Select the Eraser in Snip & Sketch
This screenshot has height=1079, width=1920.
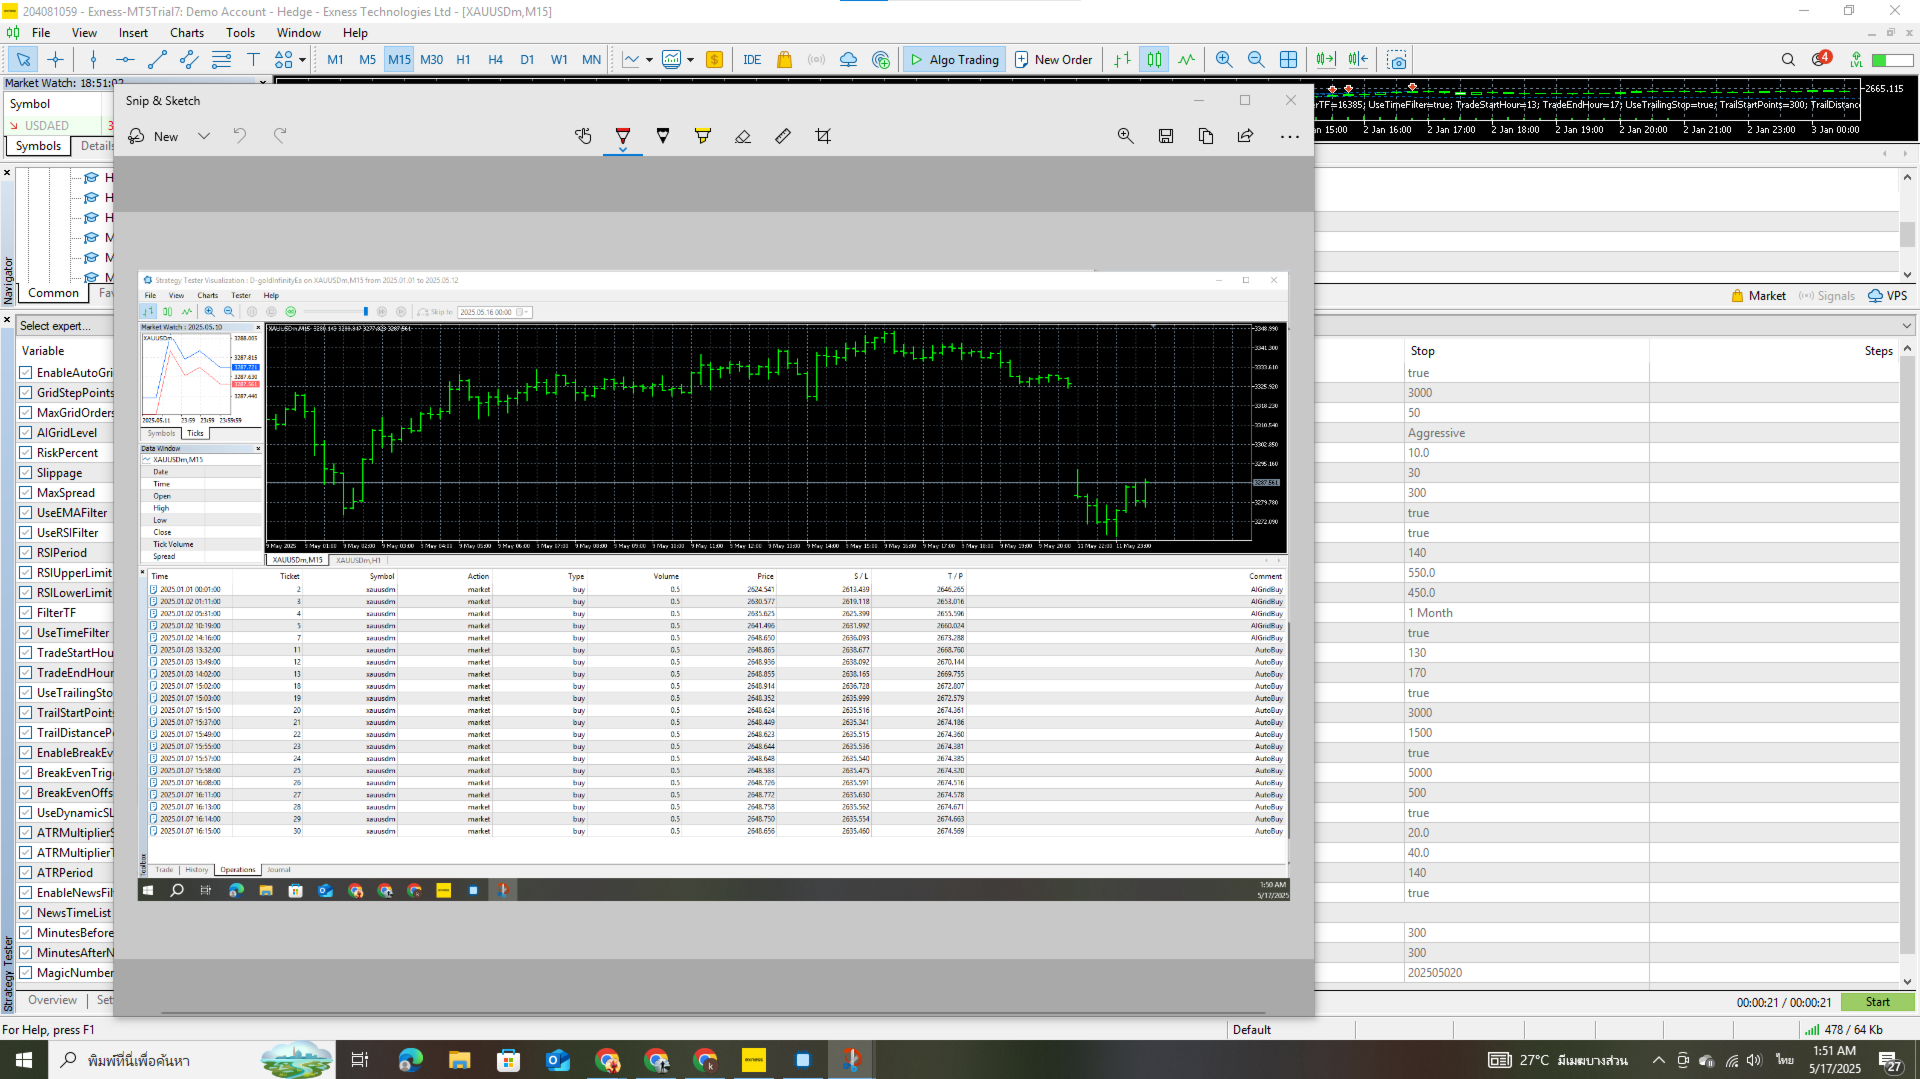[x=743, y=136]
